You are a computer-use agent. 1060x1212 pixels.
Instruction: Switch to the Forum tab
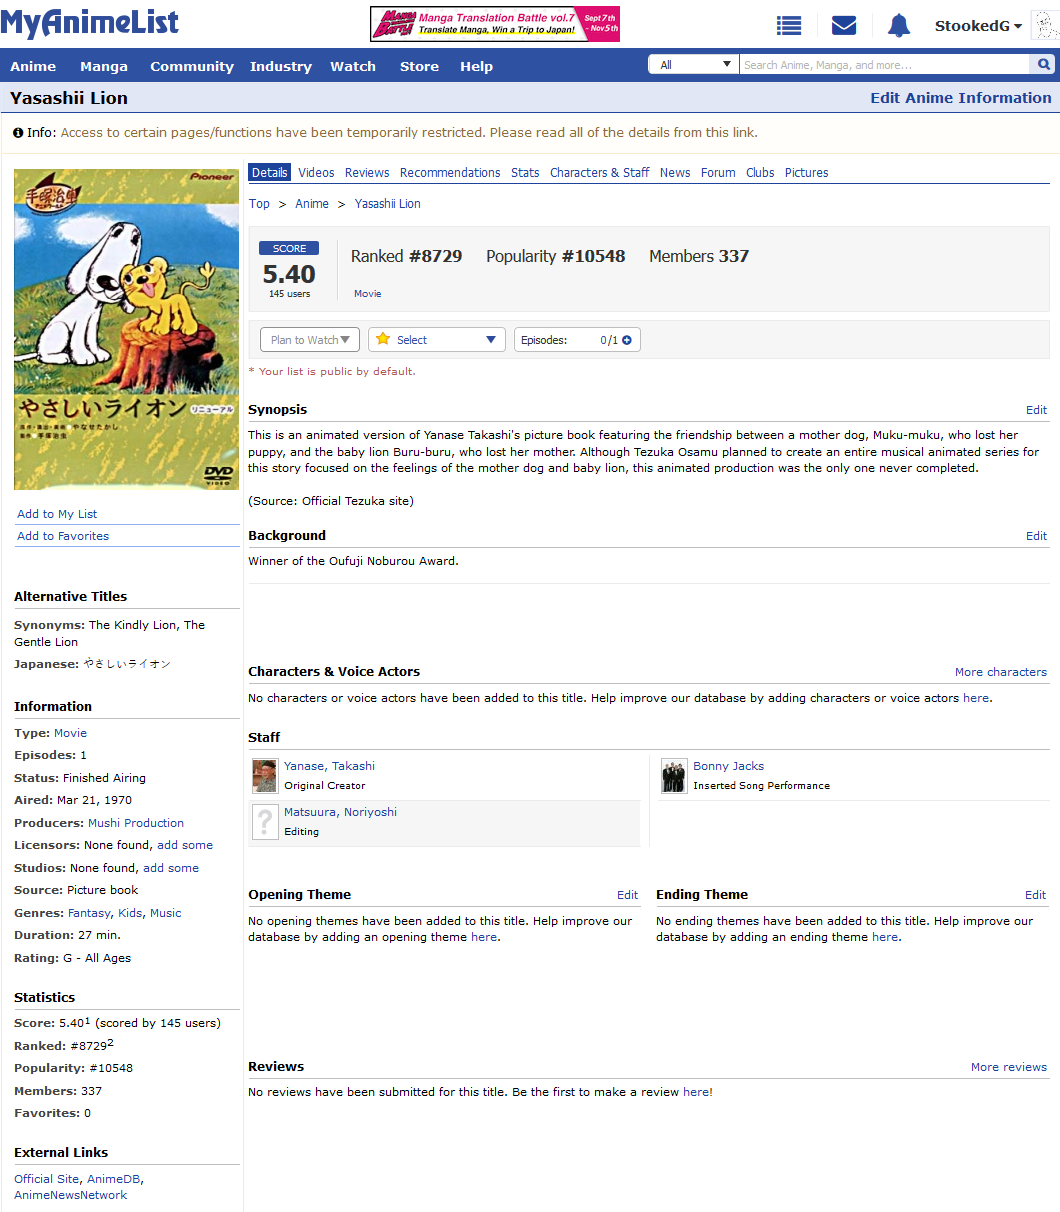tap(718, 173)
